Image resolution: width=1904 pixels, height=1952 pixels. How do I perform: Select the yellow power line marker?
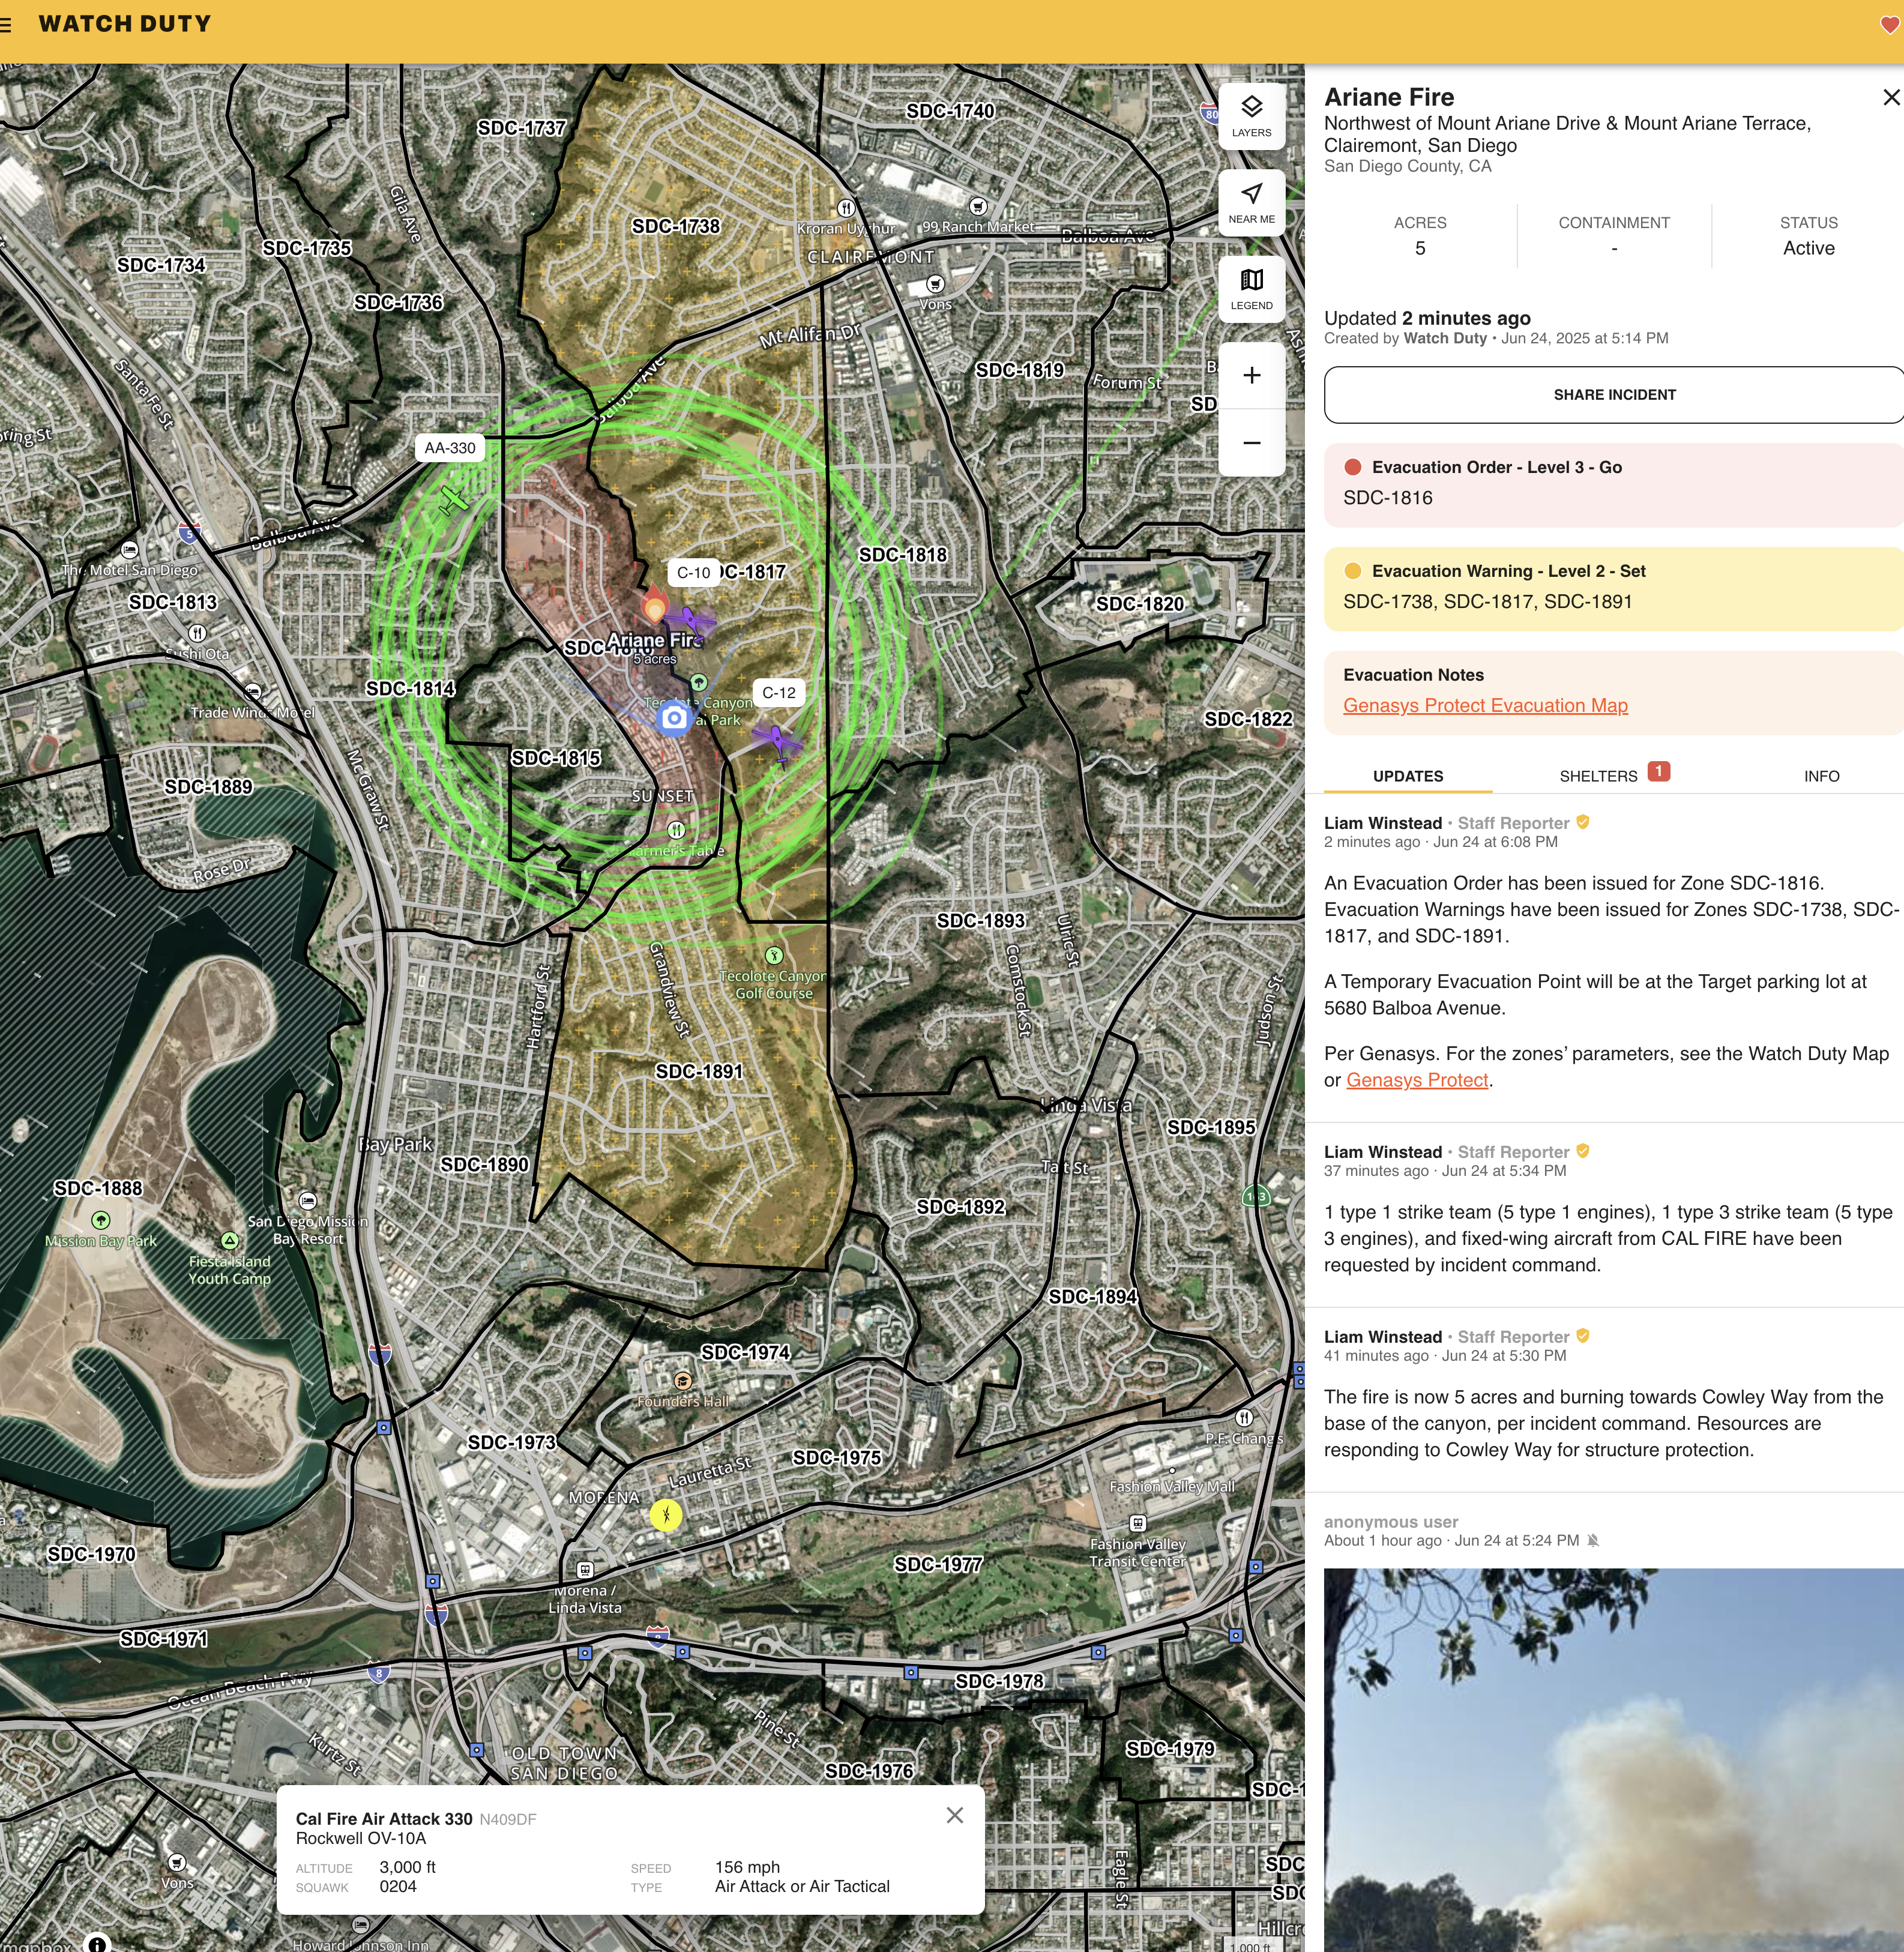click(666, 1515)
